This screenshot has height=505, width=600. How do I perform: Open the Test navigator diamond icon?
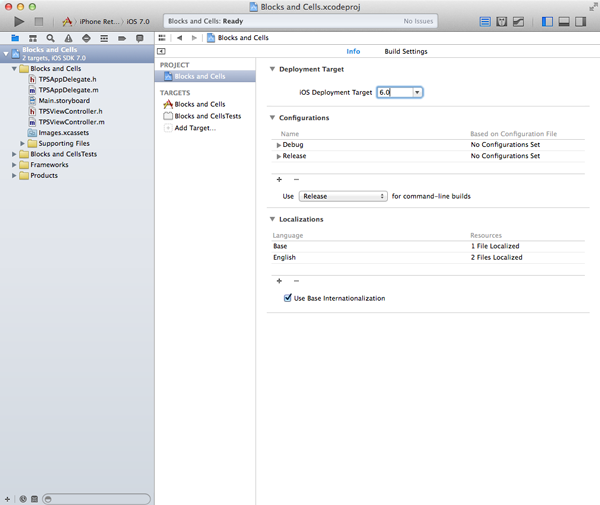pyautogui.click(x=86, y=38)
